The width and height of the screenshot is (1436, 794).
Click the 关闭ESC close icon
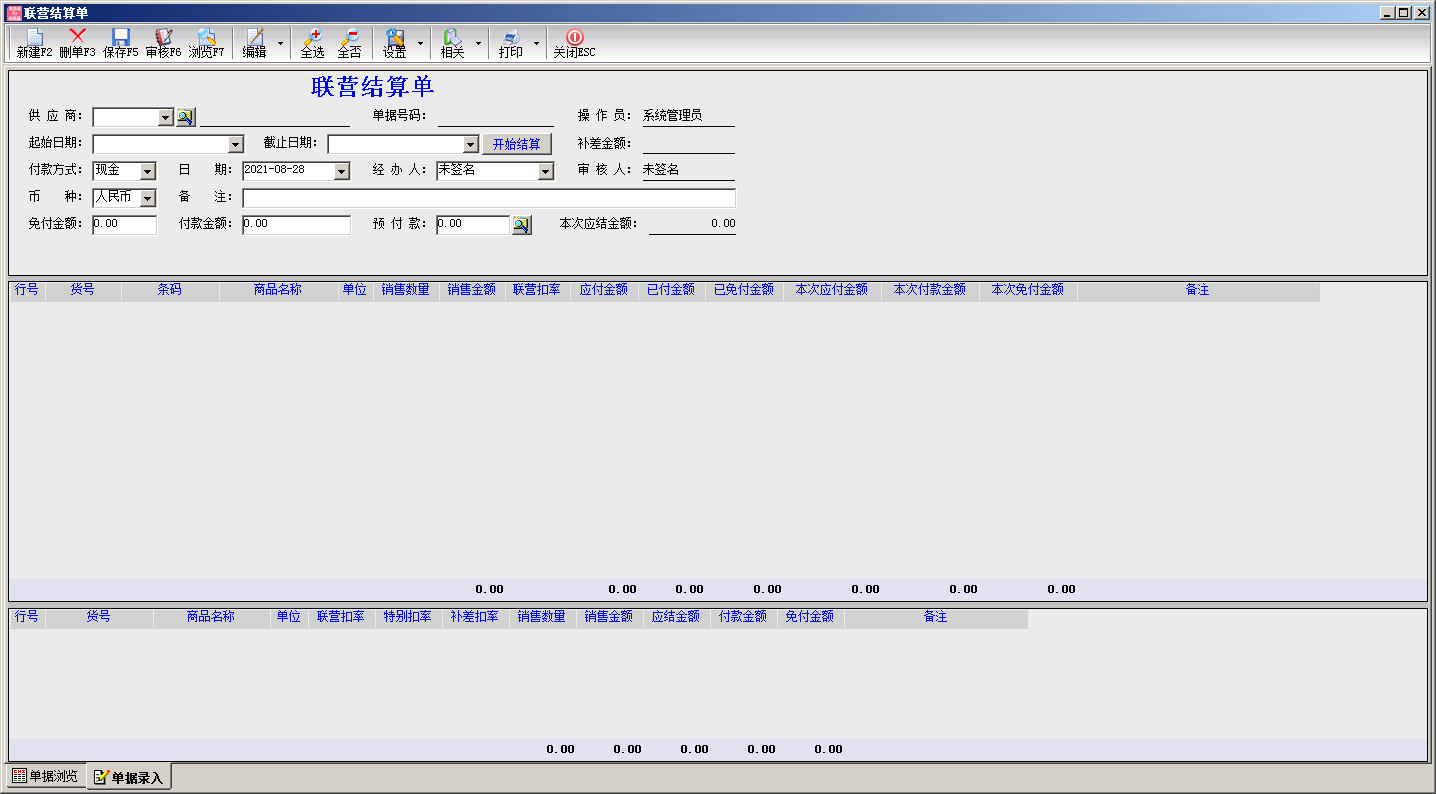pyautogui.click(x=574, y=43)
